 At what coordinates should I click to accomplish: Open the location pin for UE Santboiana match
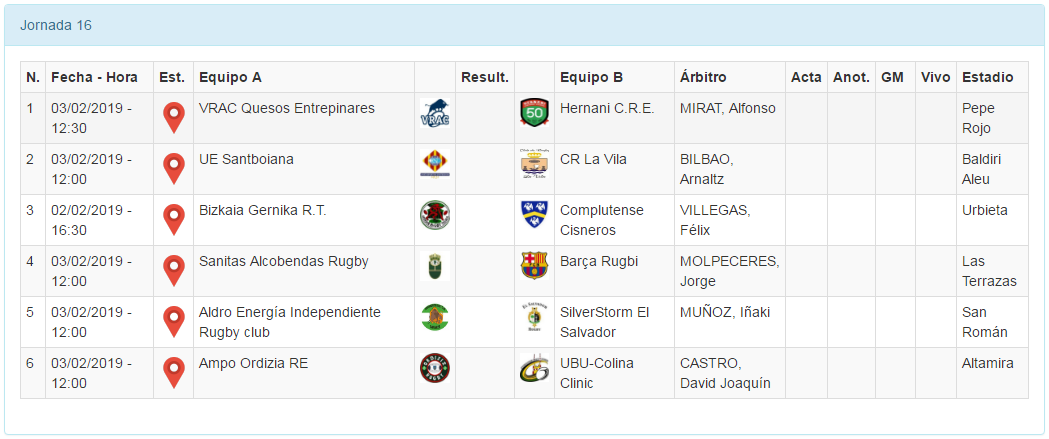pos(174,168)
